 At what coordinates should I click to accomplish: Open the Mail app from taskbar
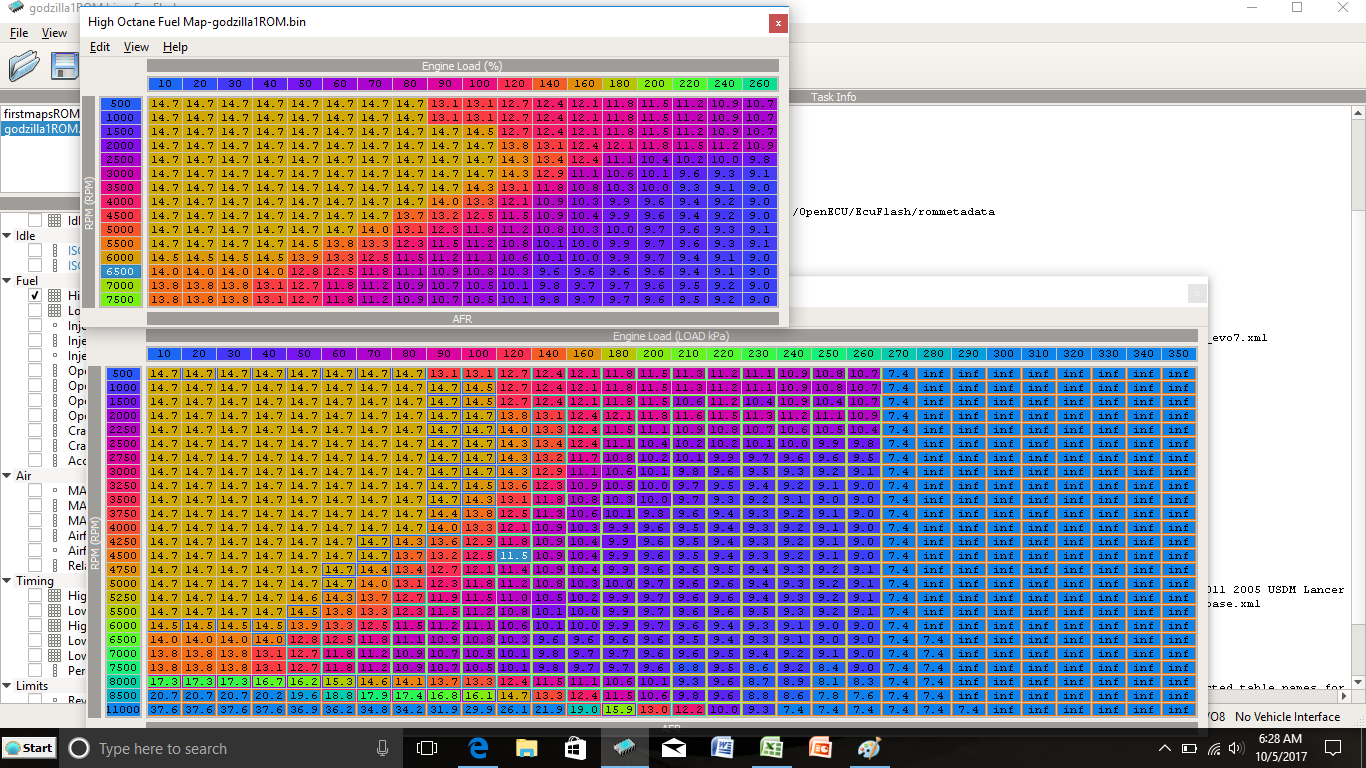tap(673, 748)
